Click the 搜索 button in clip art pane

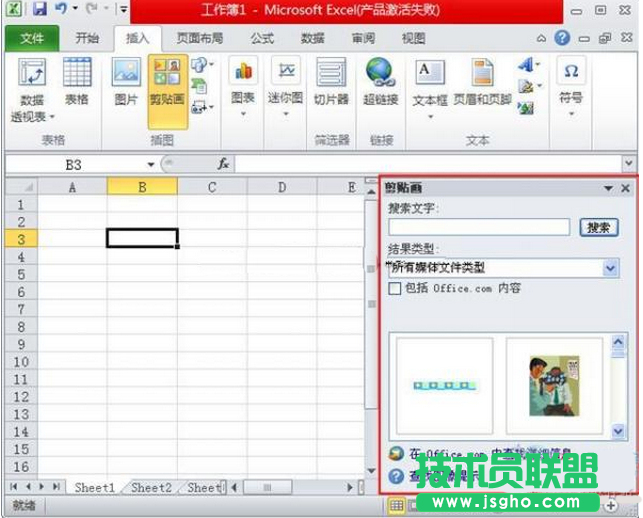[x=599, y=227]
